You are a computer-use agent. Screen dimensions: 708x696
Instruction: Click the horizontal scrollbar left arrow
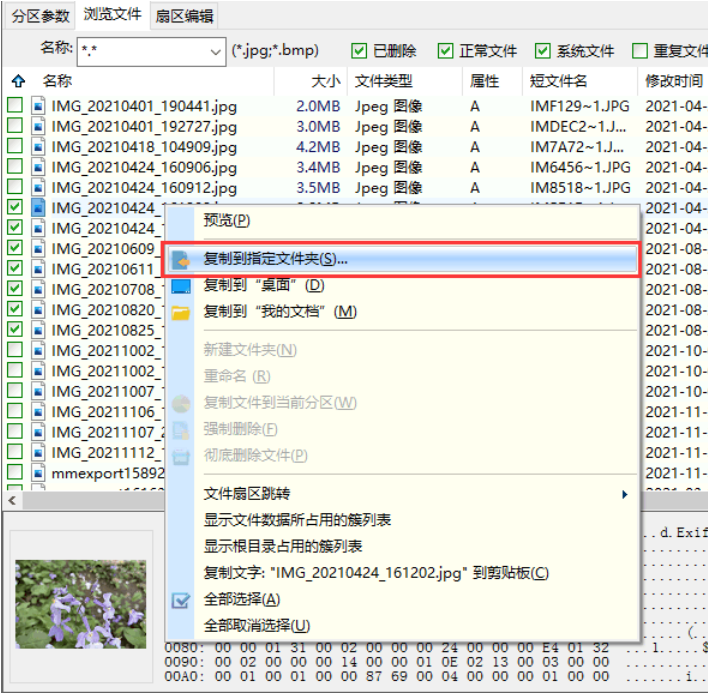coord(12,500)
